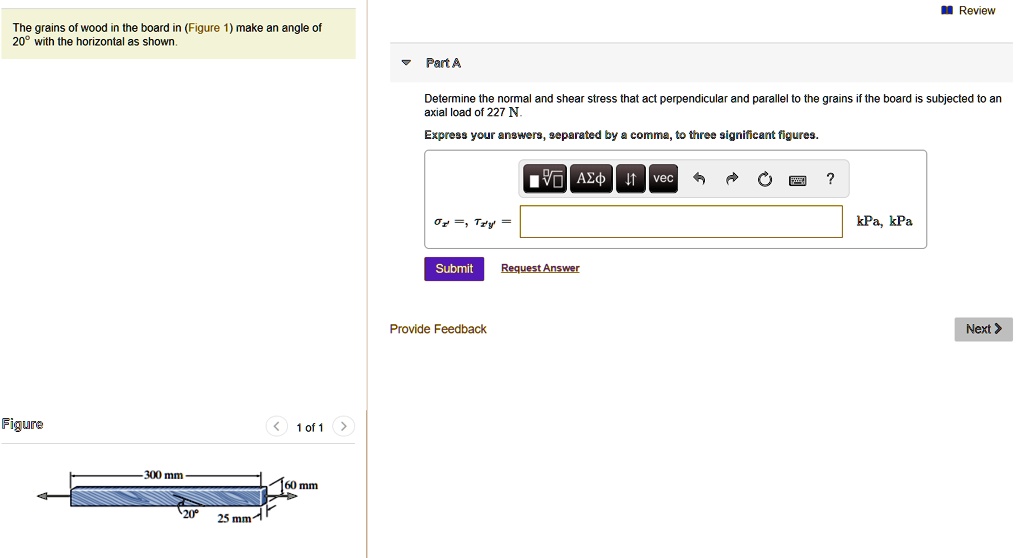
Task: Open the Provide Feedback link
Action: click(x=438, y=329)
